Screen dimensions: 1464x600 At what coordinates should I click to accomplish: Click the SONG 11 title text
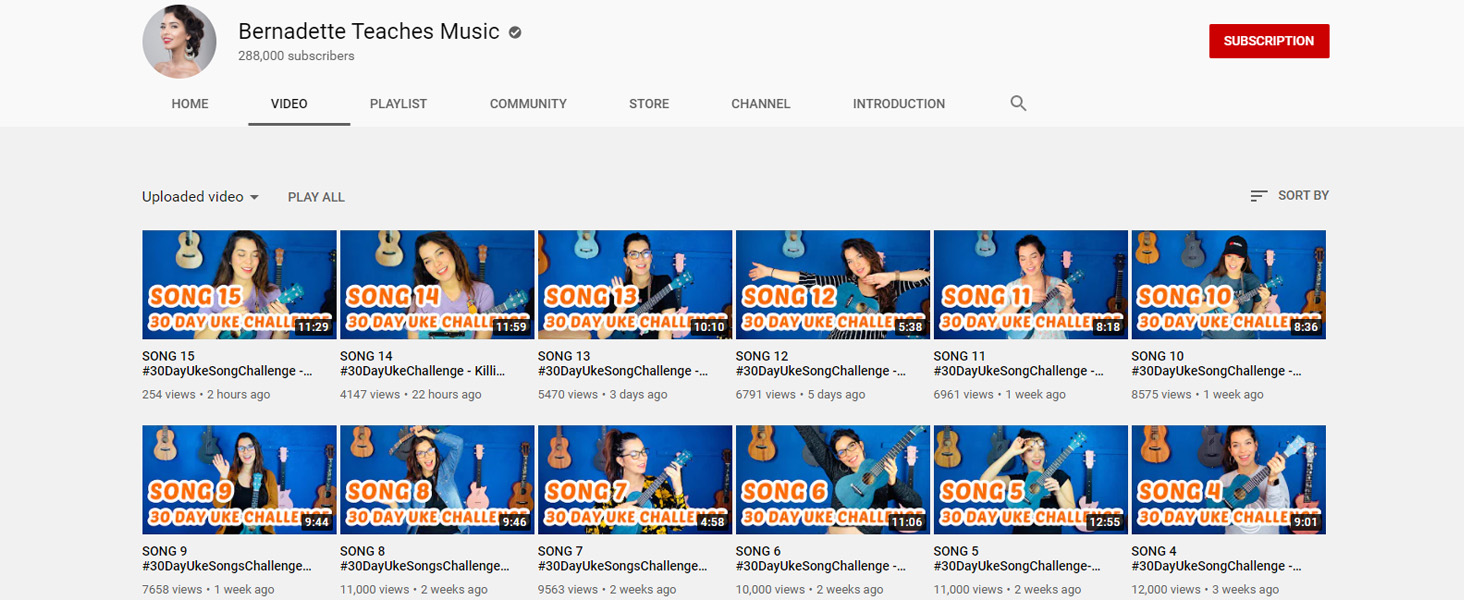pos(1019,363)
